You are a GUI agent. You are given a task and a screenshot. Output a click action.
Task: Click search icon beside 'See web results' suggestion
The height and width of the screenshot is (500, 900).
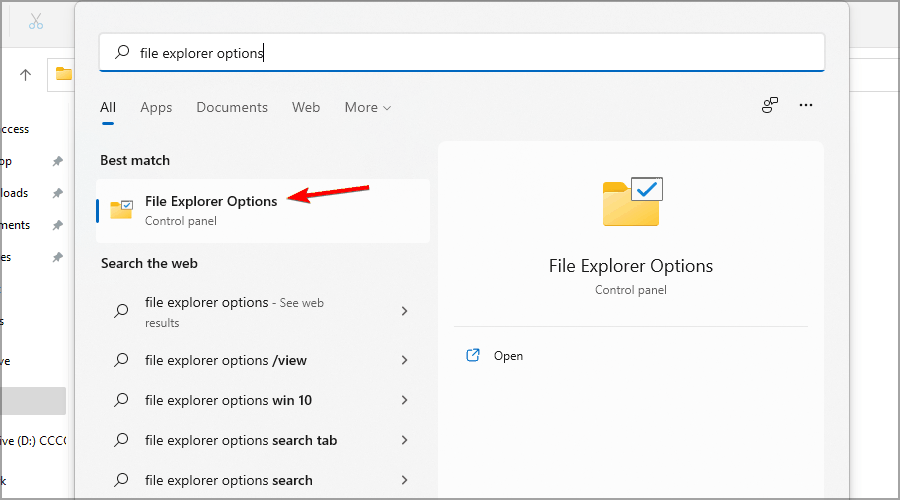(x=121, y=311)
